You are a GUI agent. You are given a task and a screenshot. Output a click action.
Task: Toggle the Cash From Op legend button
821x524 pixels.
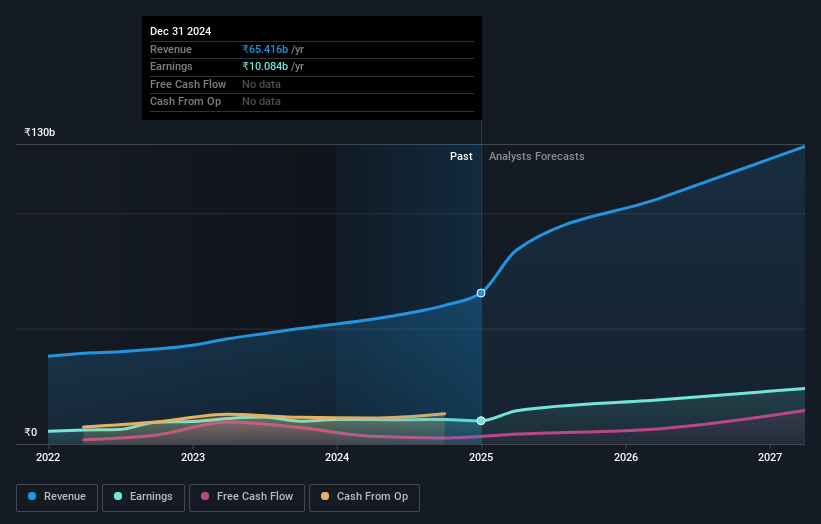click(x=364, y=497)
